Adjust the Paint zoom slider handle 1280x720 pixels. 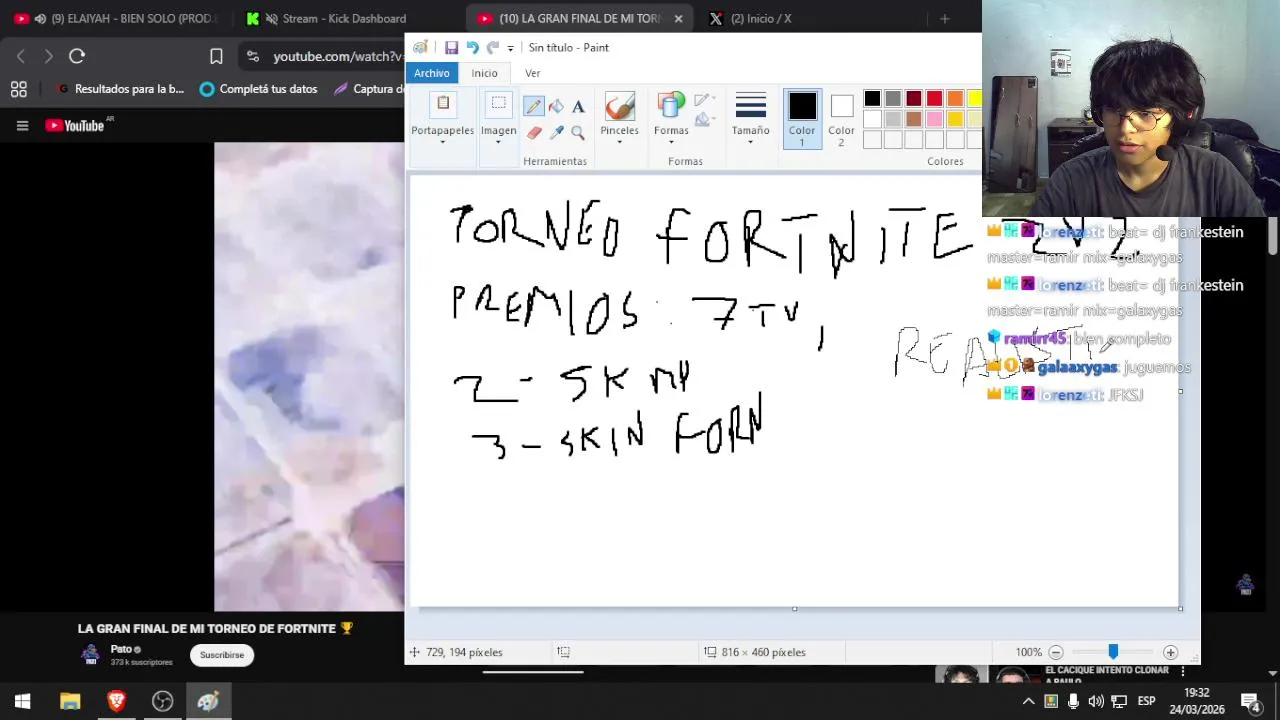[1113, 652]
